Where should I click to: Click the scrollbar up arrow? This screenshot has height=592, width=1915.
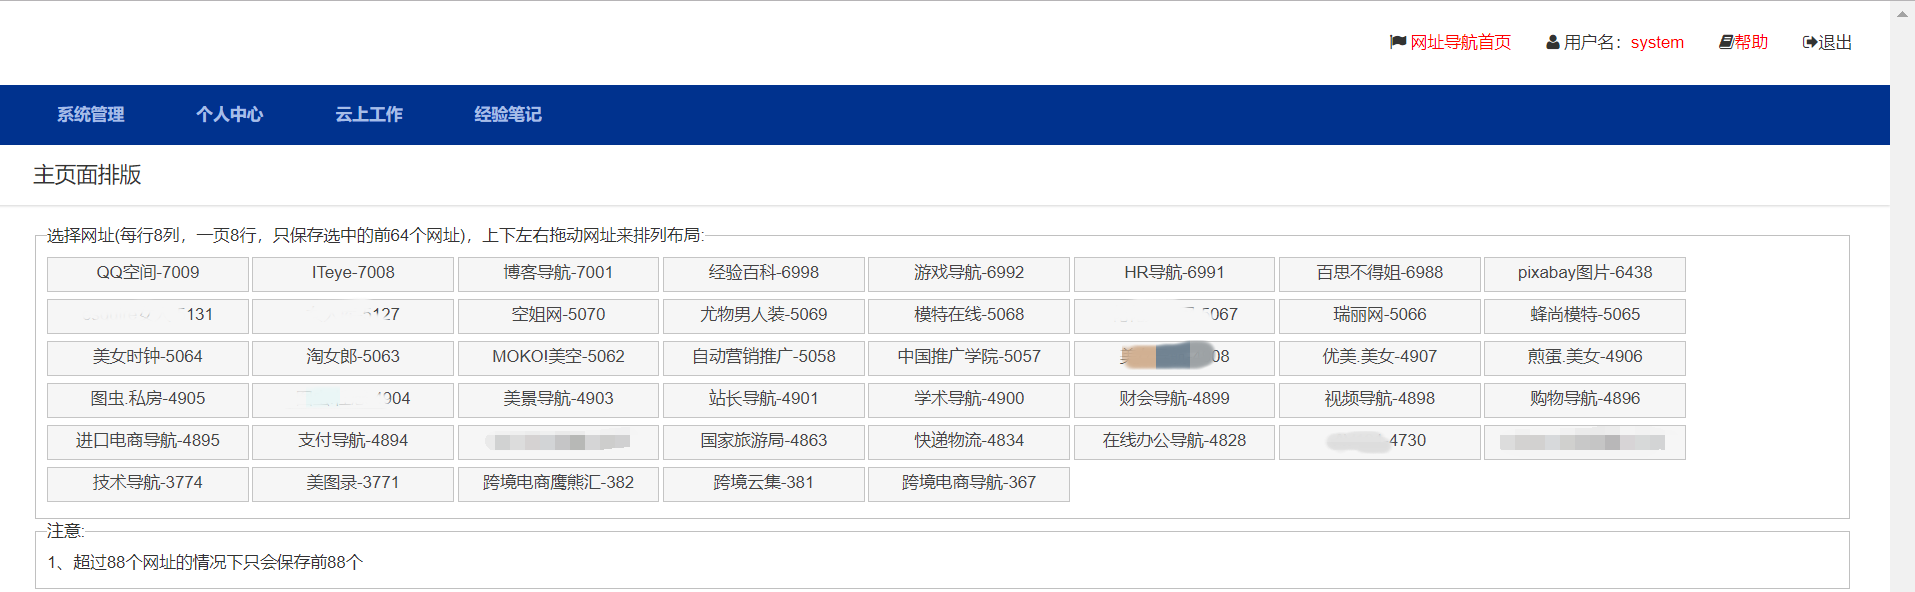[1902, 14]
